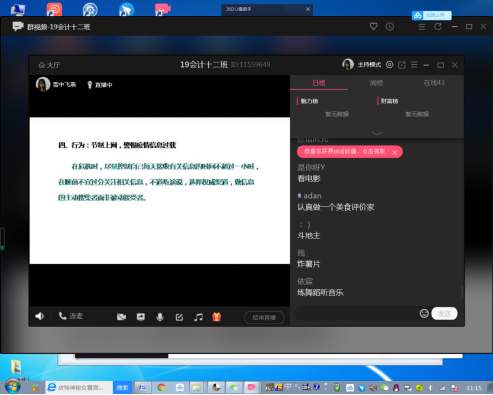
Task: Open the Chrome icon in taskbar
Action: (161, 387)
